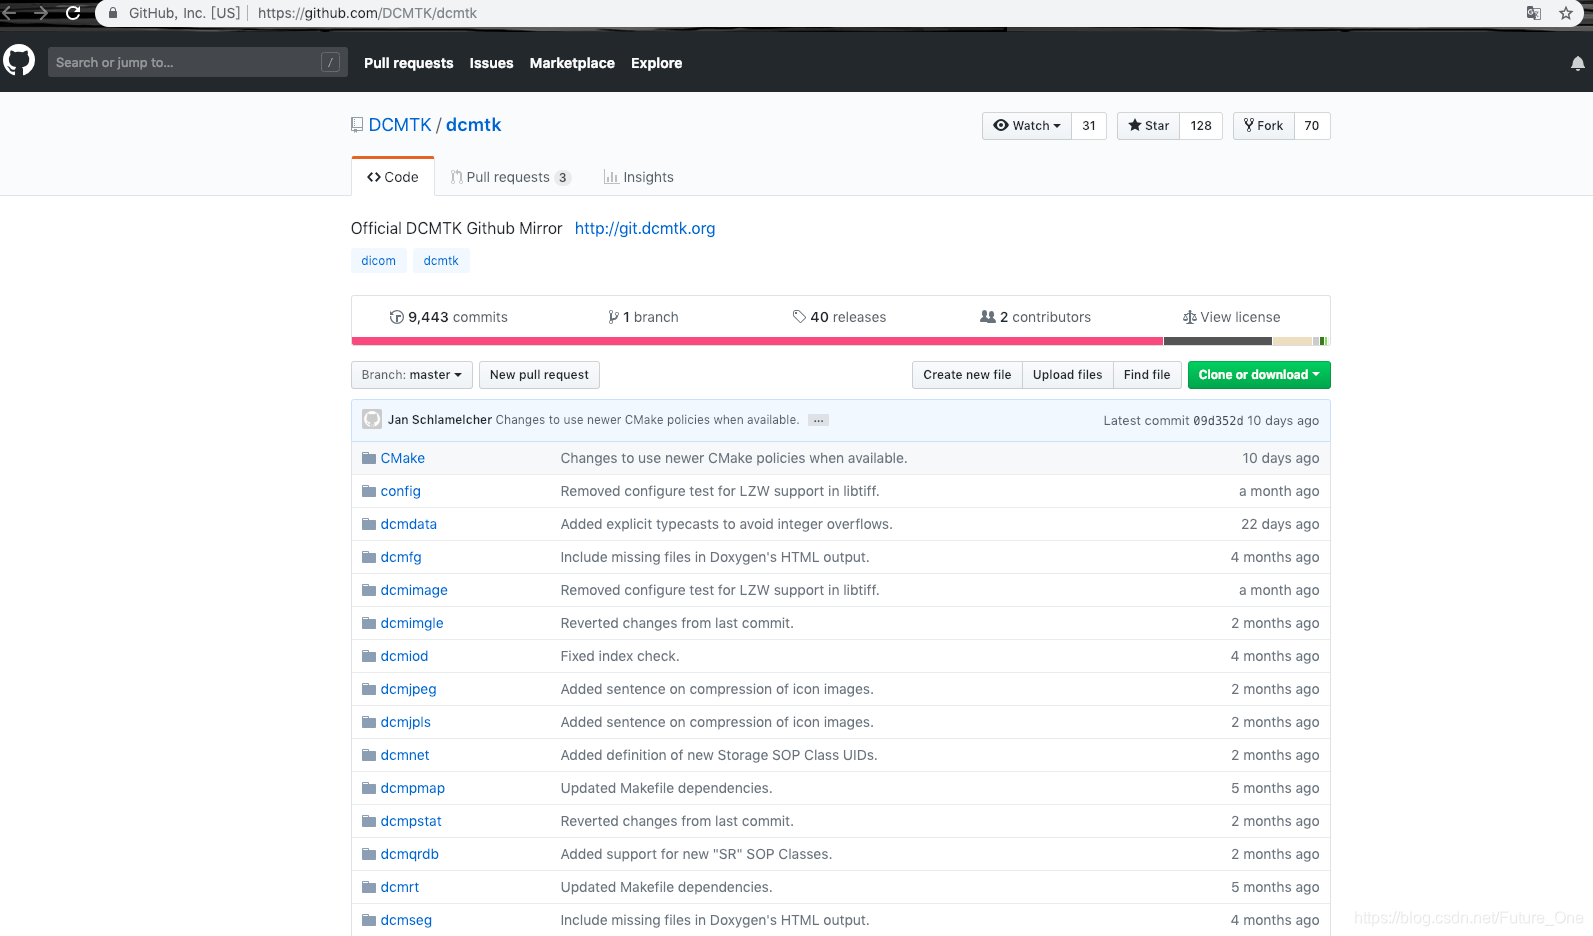
Task: Open Pull requests in top navigation
Action: click(x=408, y=63)
